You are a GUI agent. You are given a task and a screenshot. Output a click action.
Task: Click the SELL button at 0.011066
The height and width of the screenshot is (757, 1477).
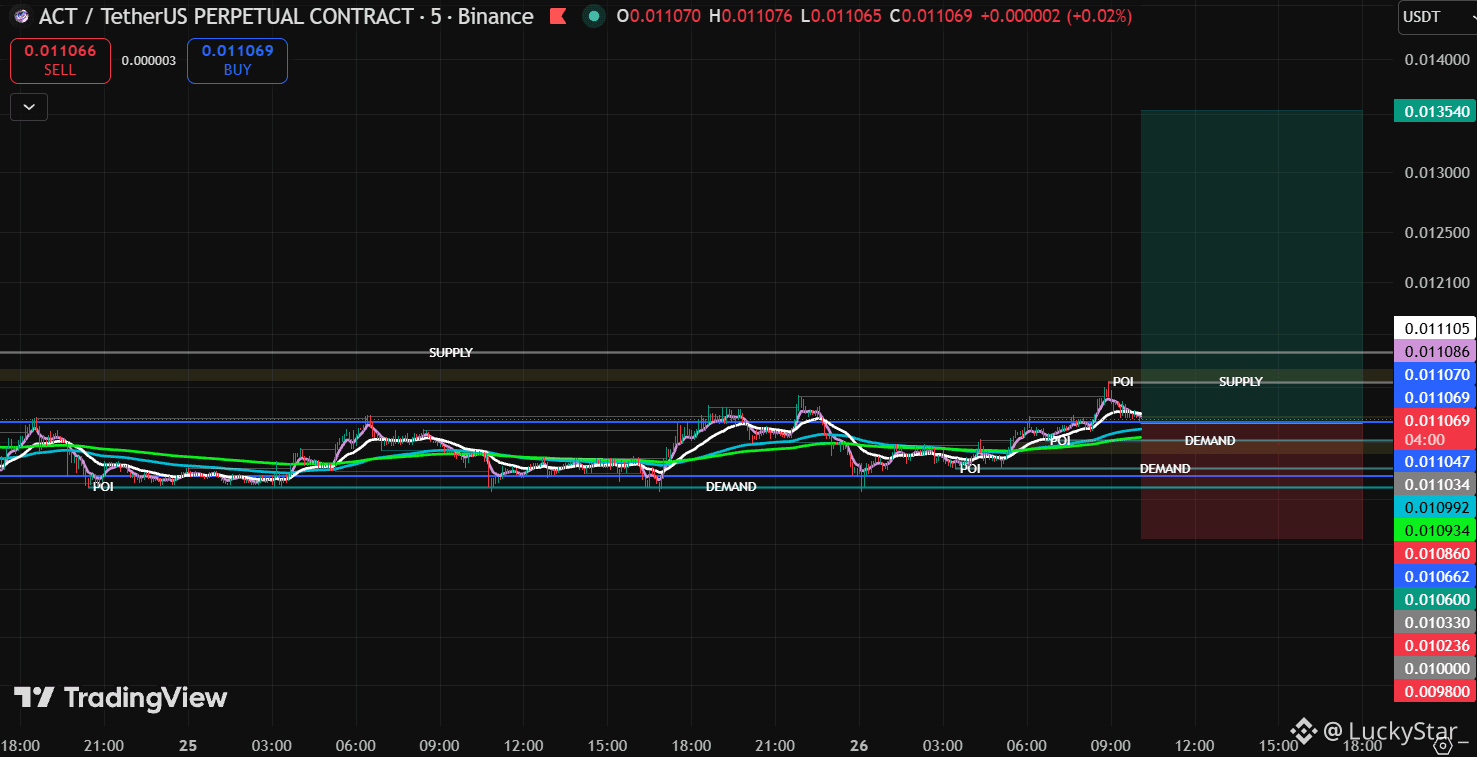coord(60,61)
